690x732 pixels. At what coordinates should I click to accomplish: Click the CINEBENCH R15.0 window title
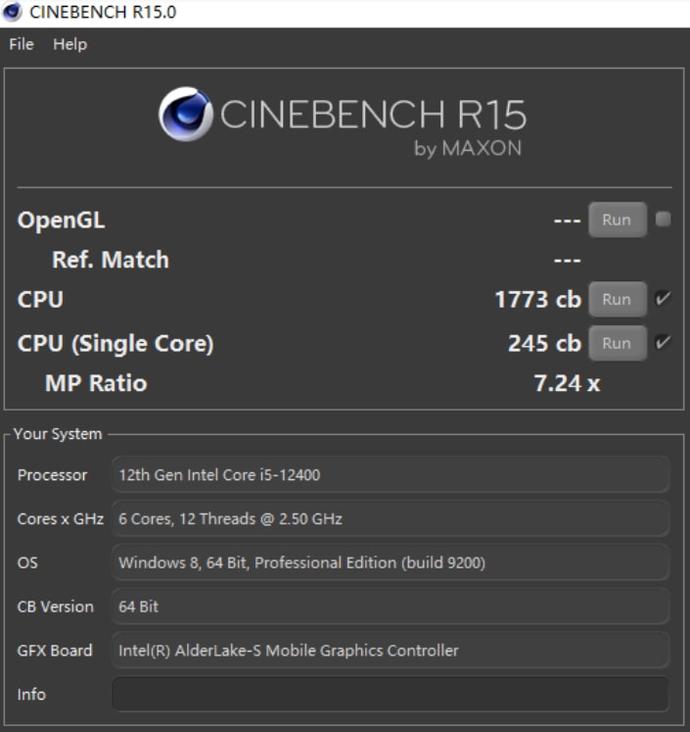[x=103, y=12]
